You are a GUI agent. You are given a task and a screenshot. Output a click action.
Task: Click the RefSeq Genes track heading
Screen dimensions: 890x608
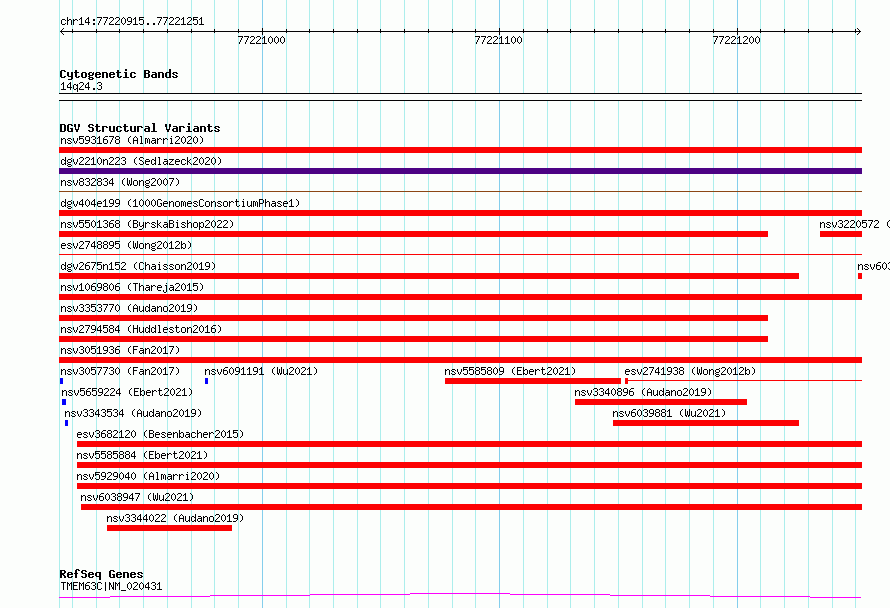coord(101,574)
